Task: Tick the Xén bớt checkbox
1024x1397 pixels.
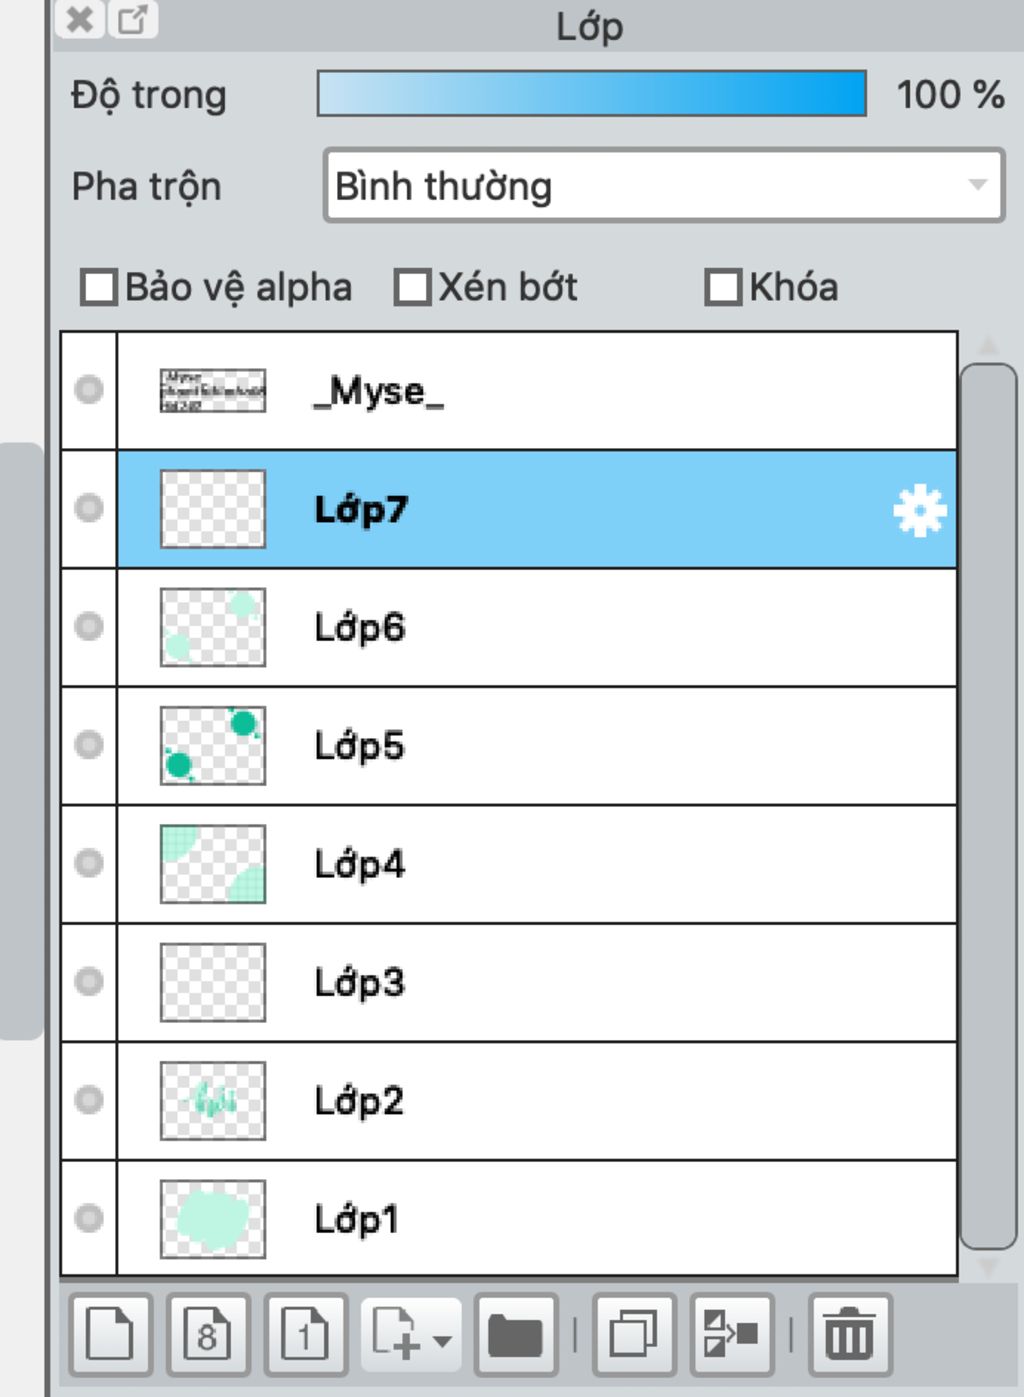Action: click(412, 287)
